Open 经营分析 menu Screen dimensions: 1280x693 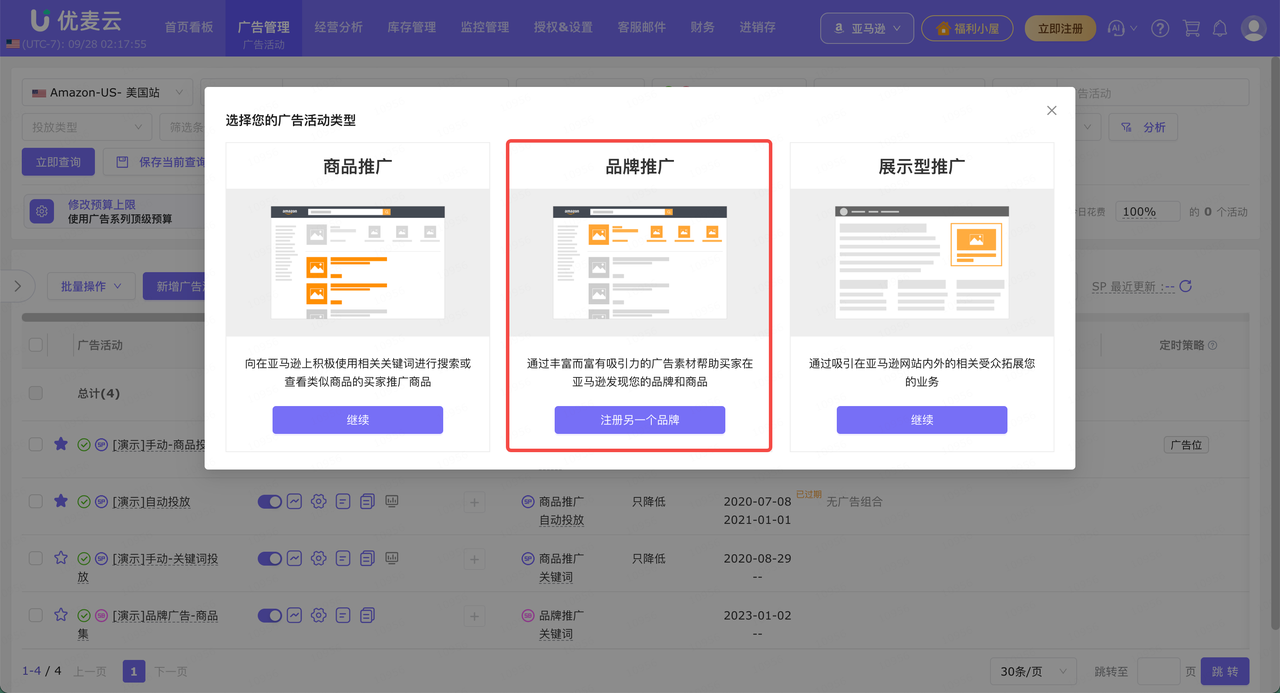338,27
